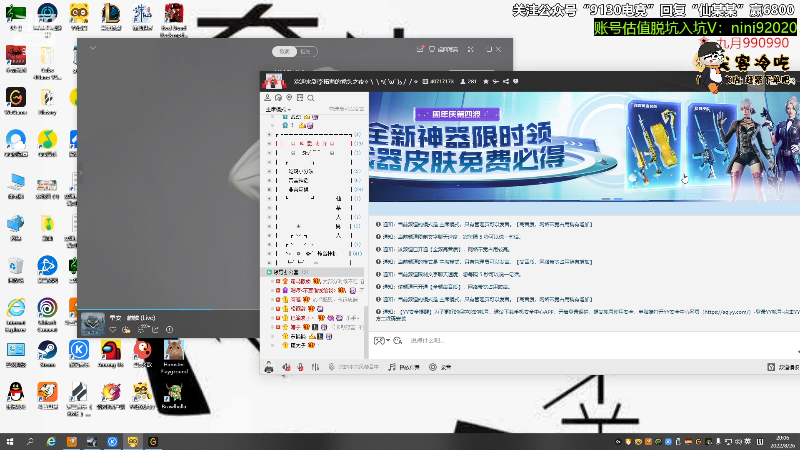Click the location pin icon in YY sidebar toolbar

coord(289,97)
